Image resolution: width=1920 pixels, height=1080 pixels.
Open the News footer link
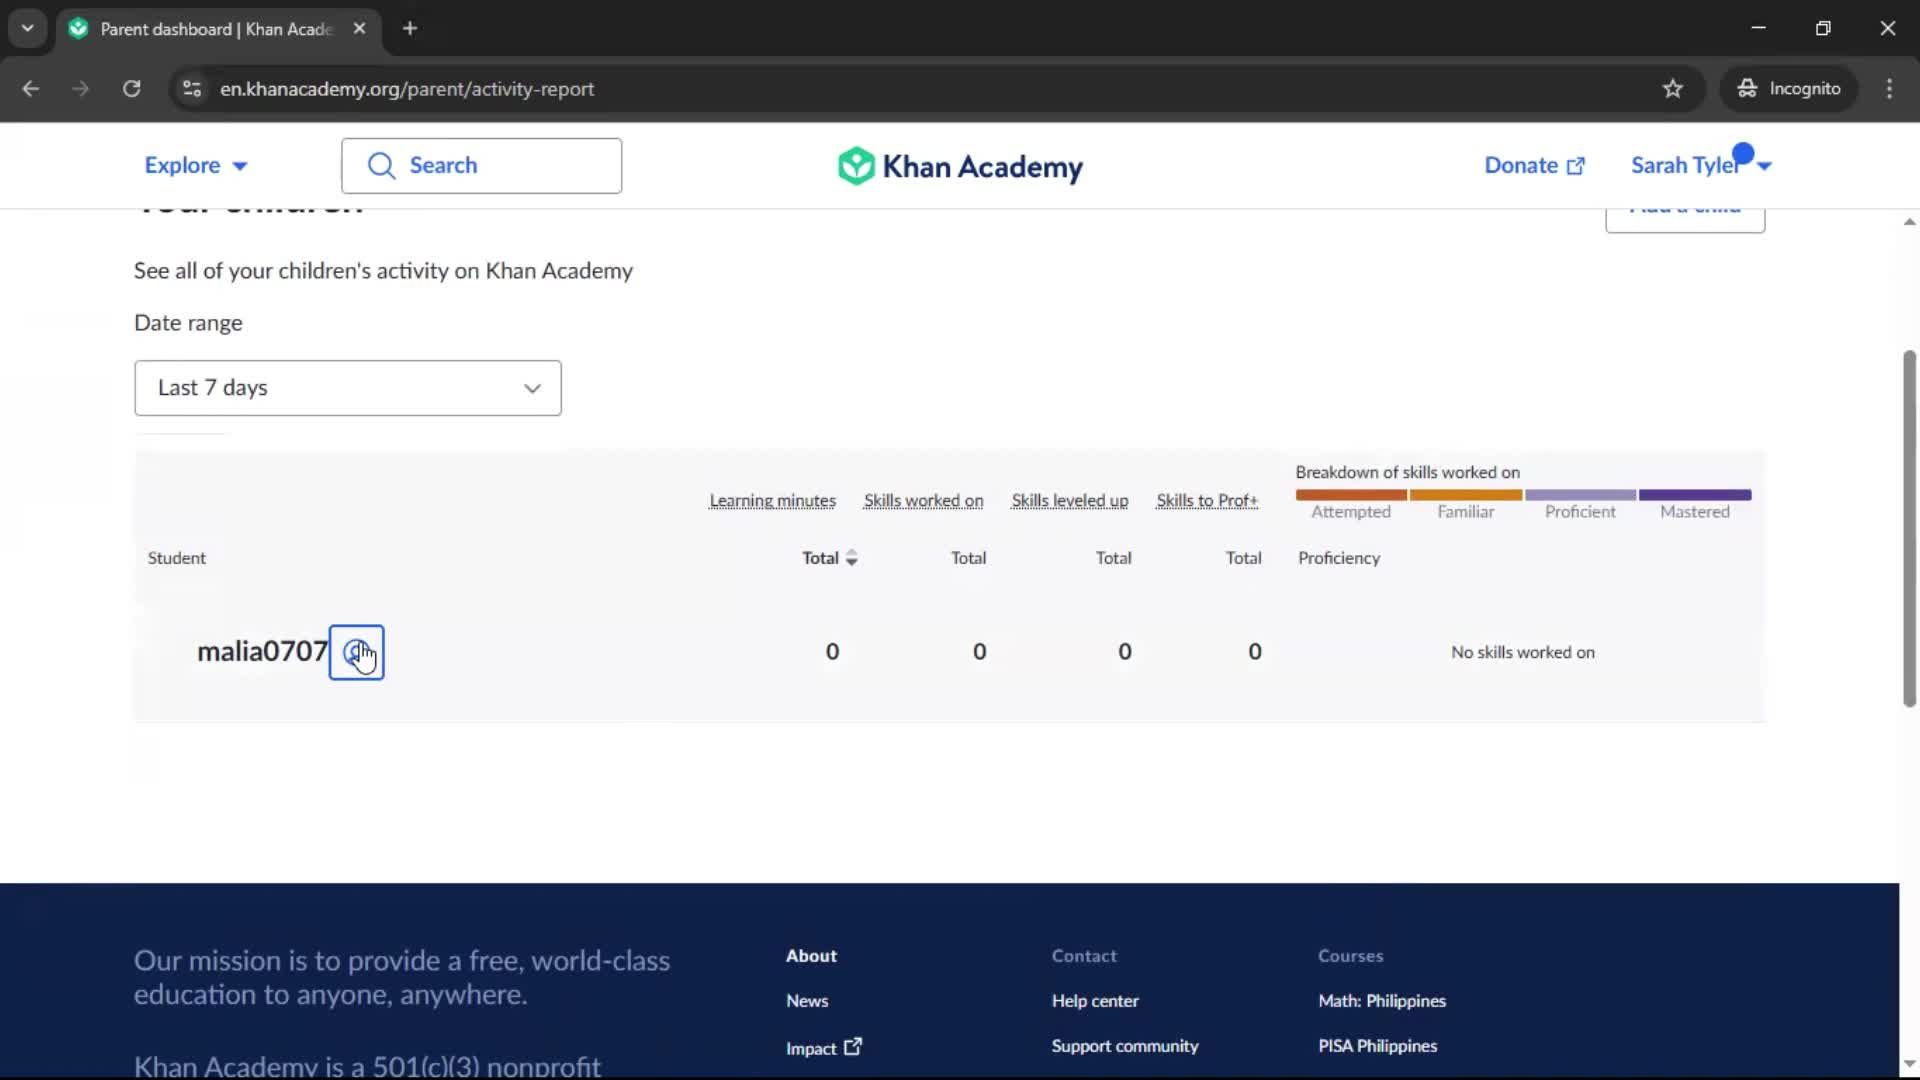tap(806, 1001)
